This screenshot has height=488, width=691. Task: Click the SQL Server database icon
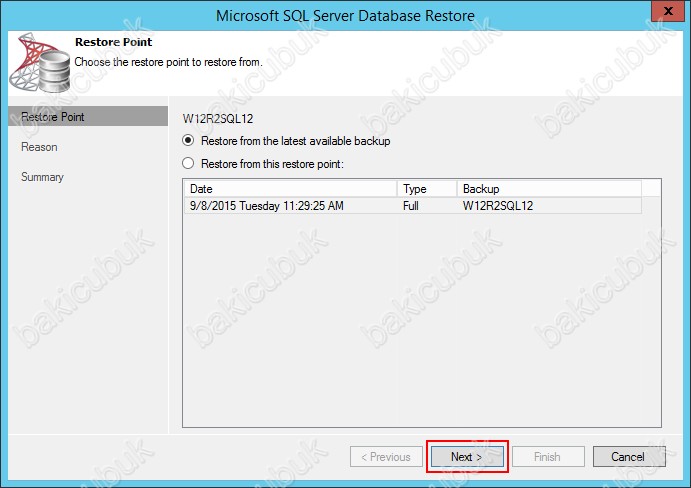(x=40, y=62)
